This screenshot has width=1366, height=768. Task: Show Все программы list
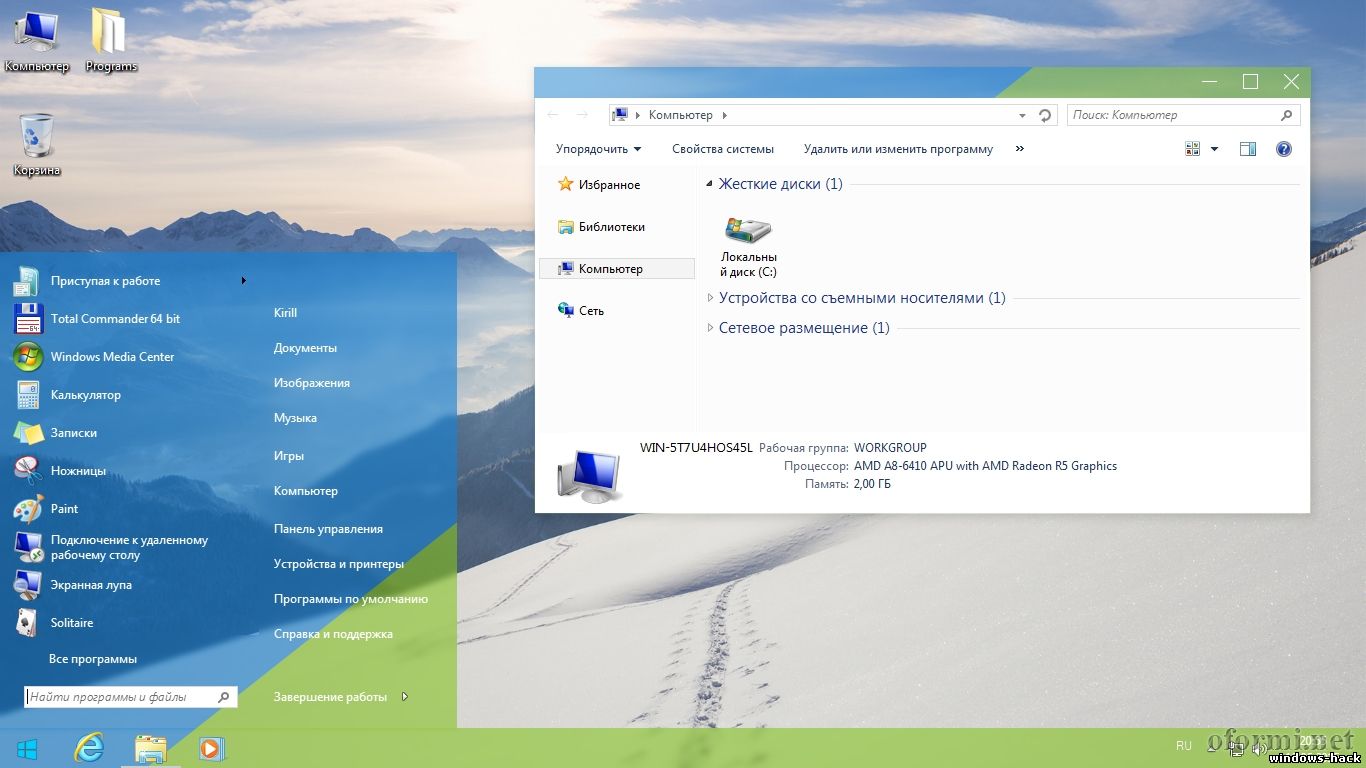[93, 659]
